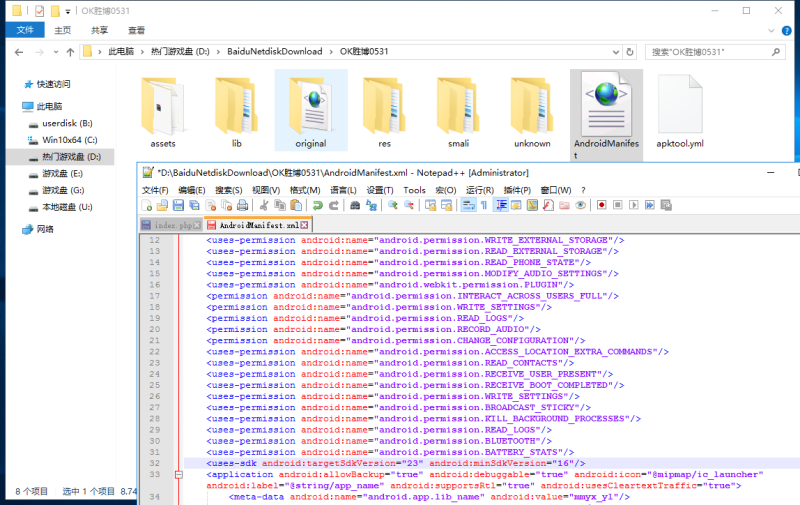
Task: Open the 视图(V) menu
Action: click(x=266, y=190)
